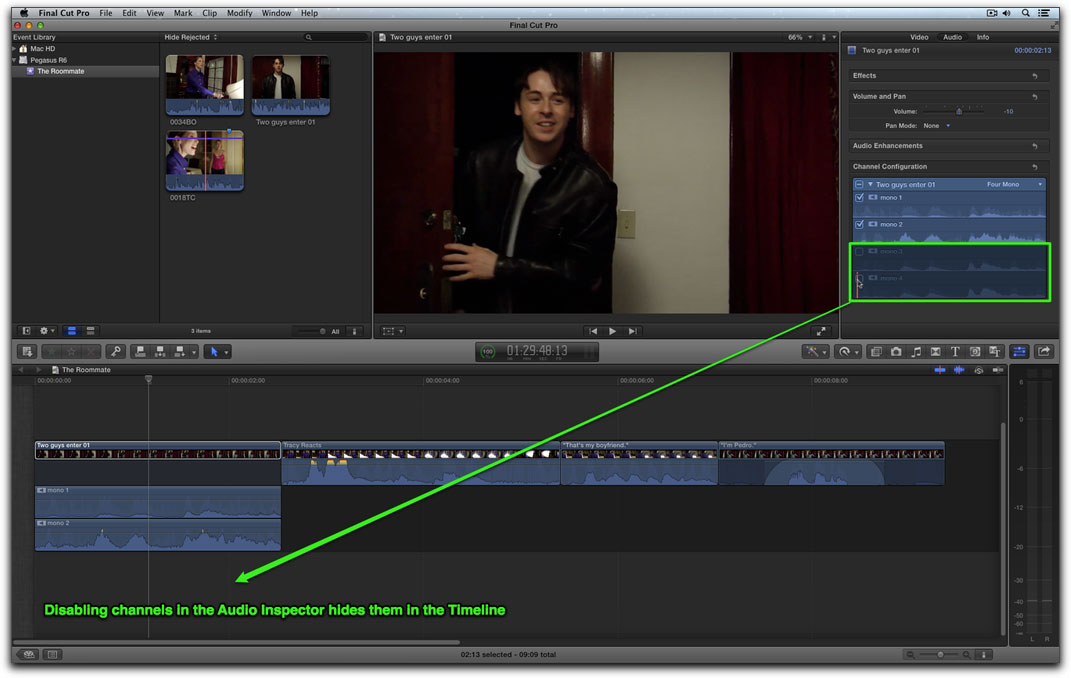This screenshot has width=1071, height=678.
Task: Open the Music and Sound browser
Action: pyautogui.click(x=916, y=352)
